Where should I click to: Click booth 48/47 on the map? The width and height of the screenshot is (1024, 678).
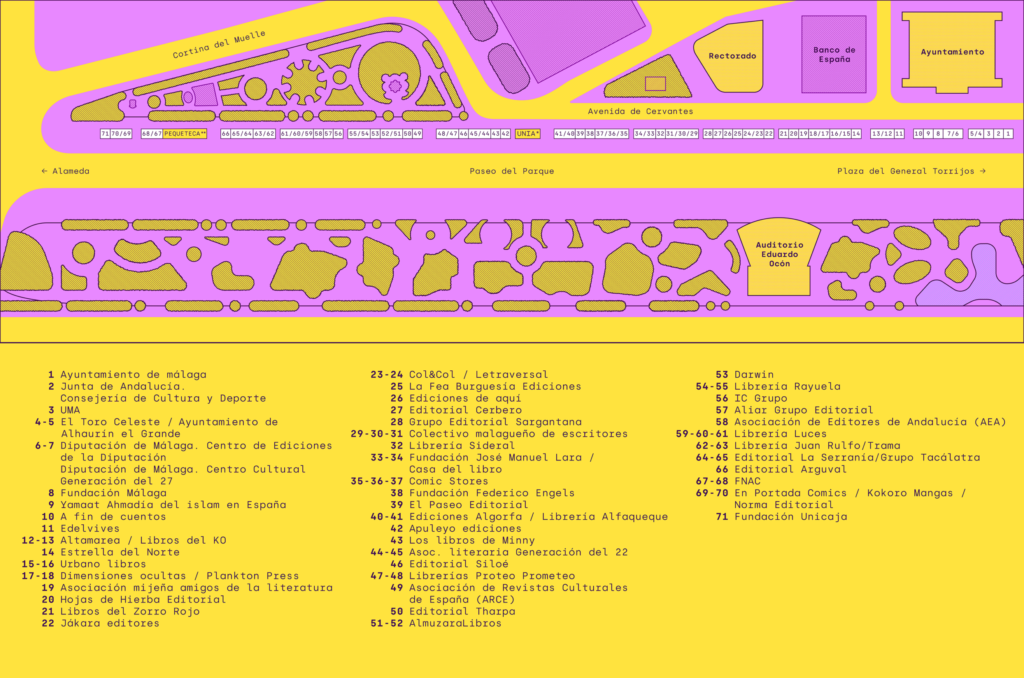[447, 134]
